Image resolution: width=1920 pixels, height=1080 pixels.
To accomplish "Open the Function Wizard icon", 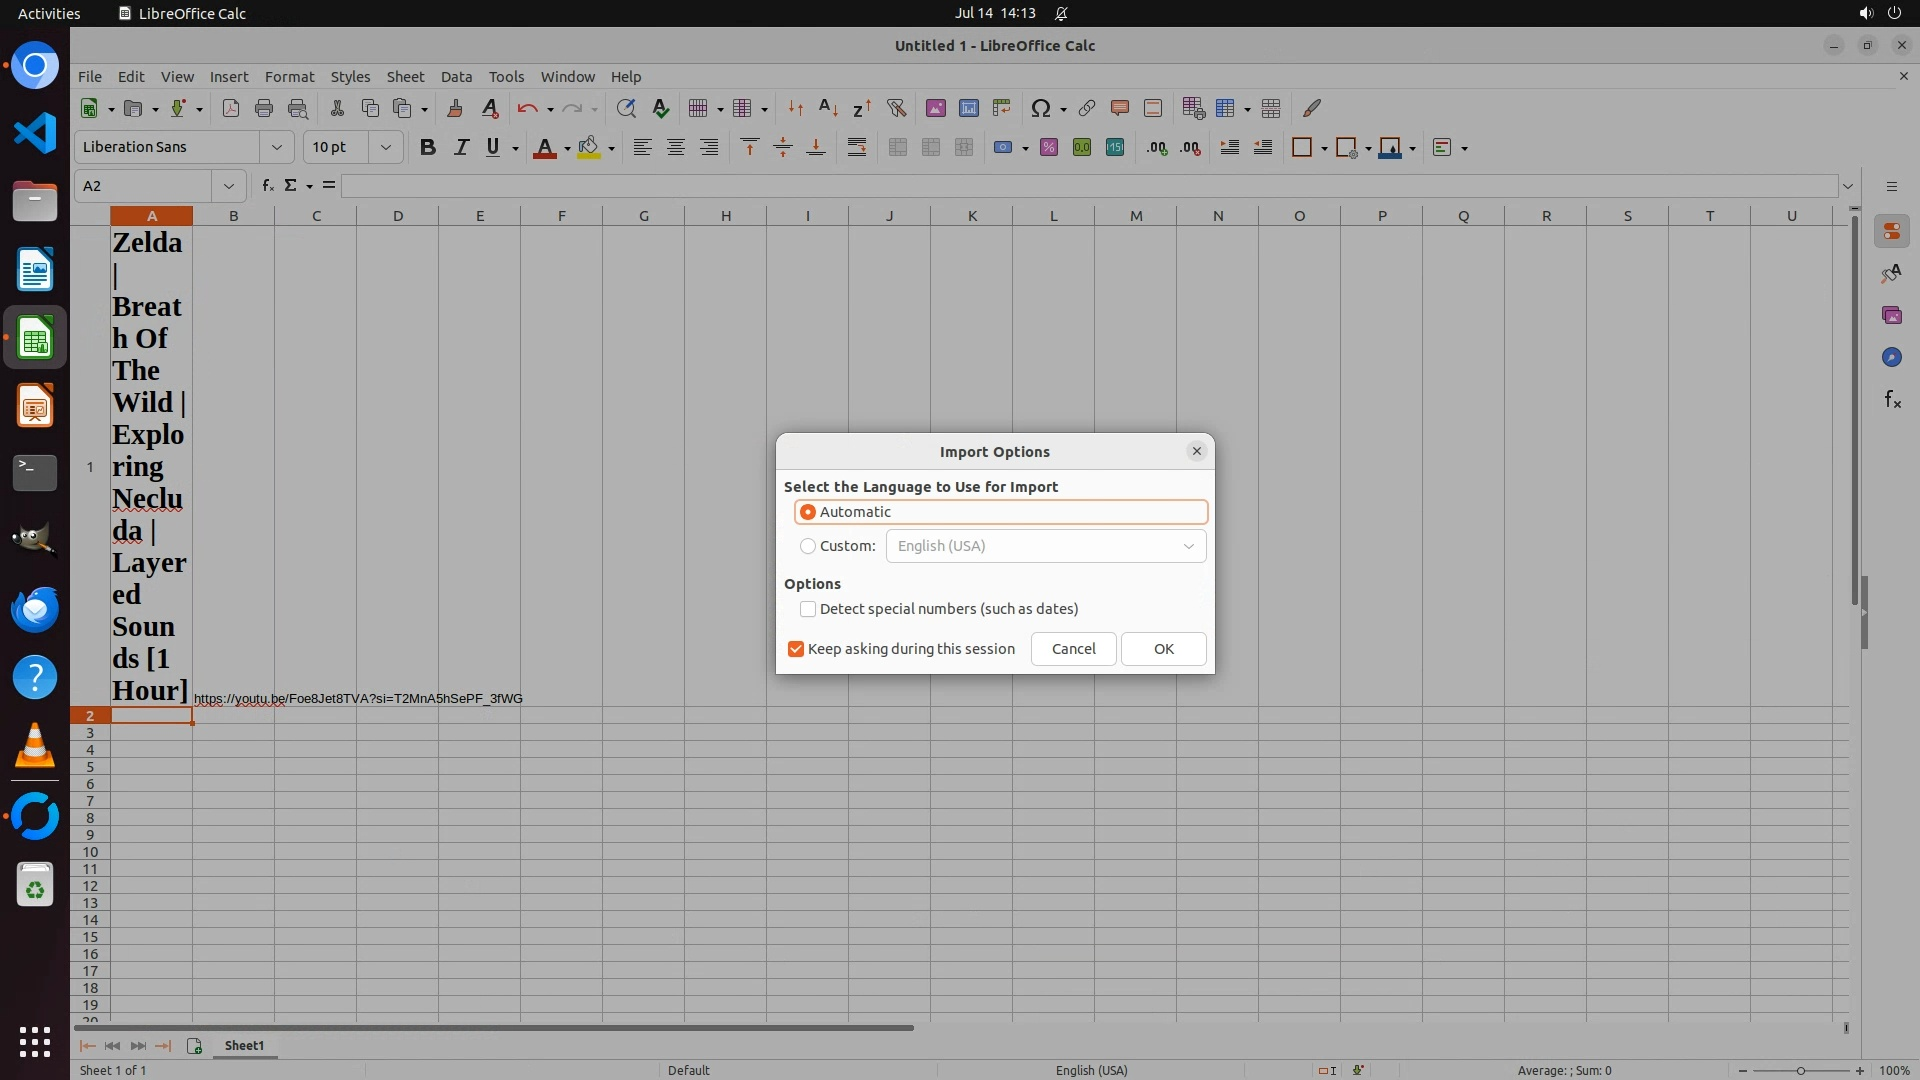I will [267, 186].
